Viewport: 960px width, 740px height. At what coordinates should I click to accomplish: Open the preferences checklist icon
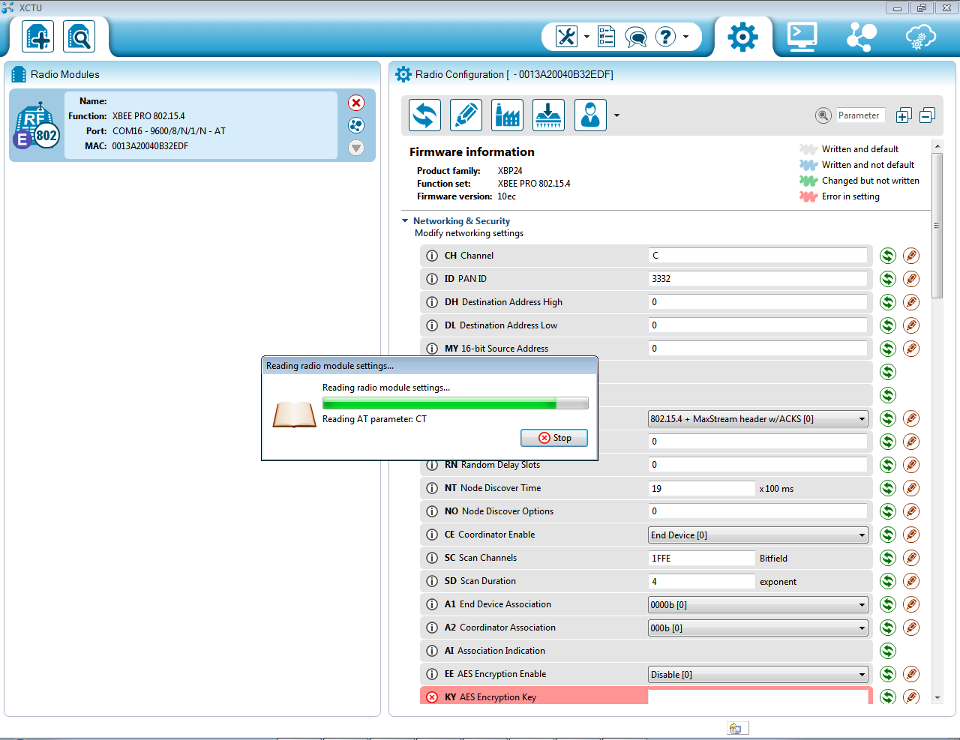(606, 37)
